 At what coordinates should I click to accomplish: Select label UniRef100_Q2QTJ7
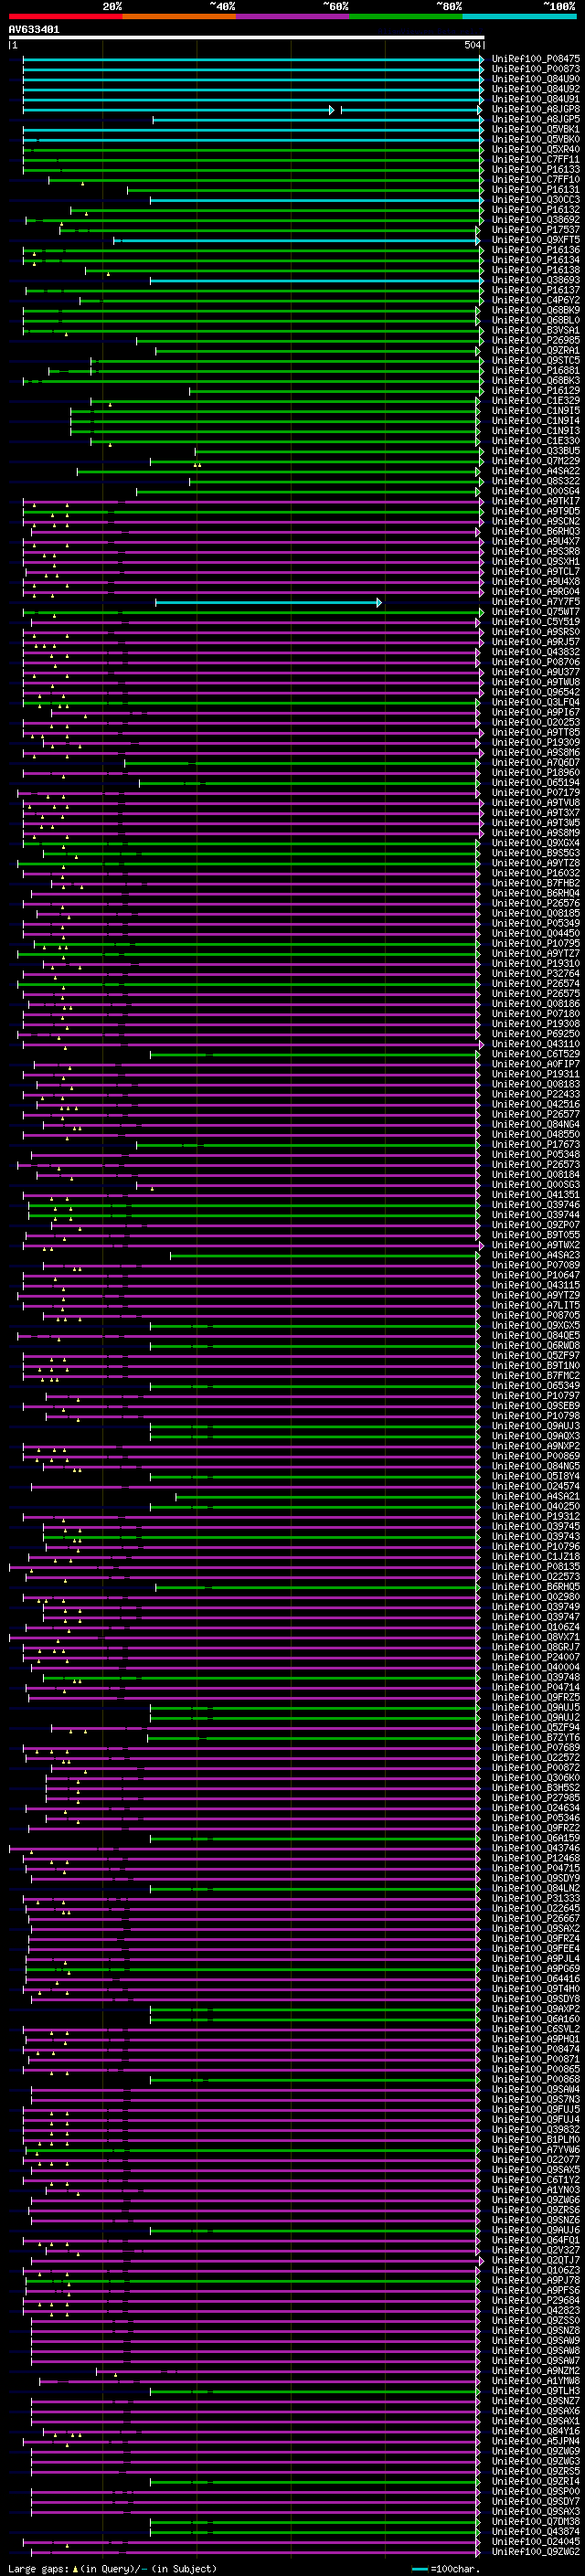pos(535,2259)
